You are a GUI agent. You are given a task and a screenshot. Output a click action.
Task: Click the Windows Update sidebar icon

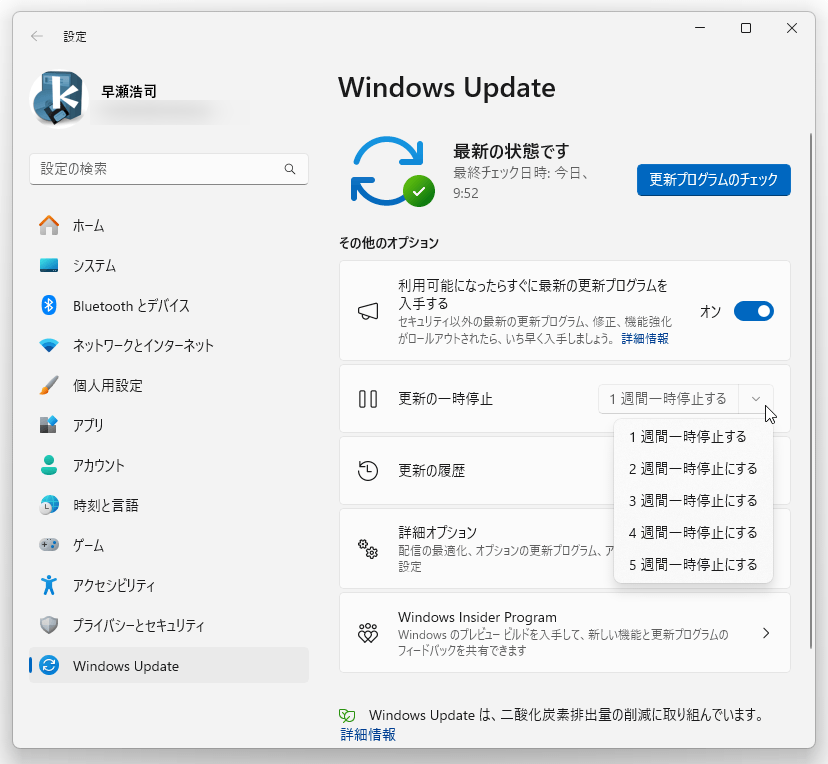click(x=49, y=665)
